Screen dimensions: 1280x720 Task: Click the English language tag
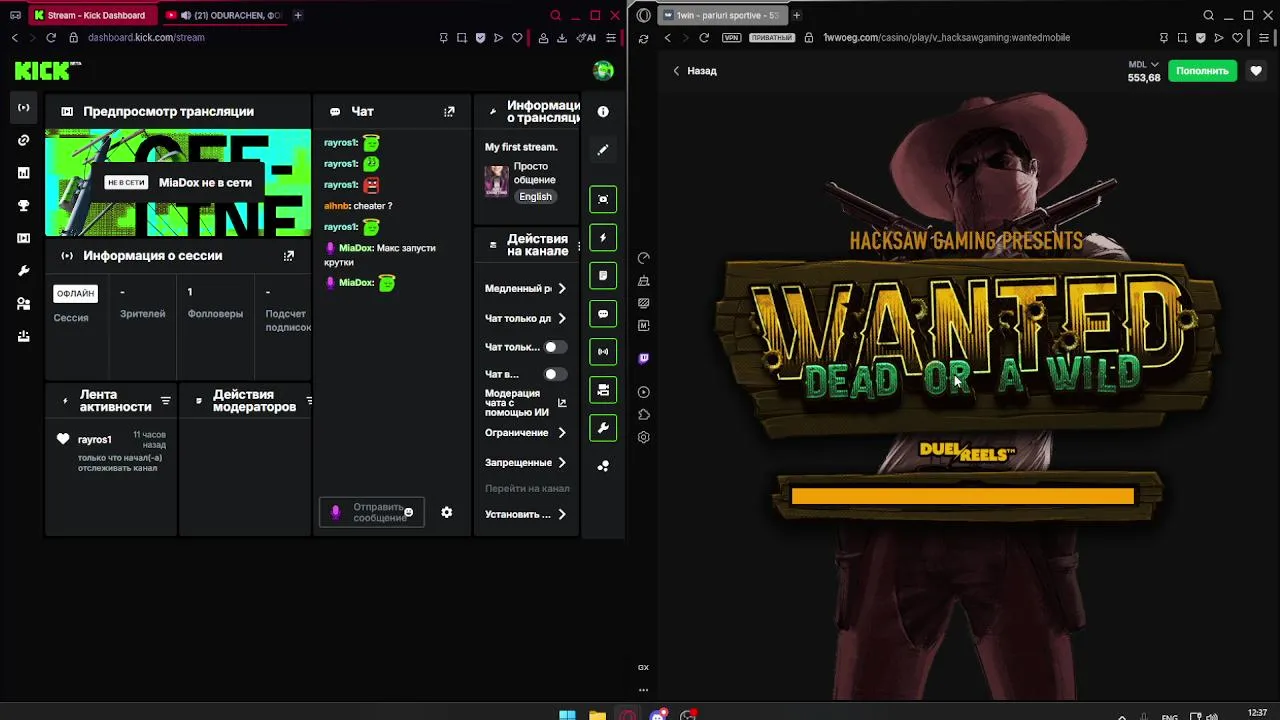[x=535, y=197]
